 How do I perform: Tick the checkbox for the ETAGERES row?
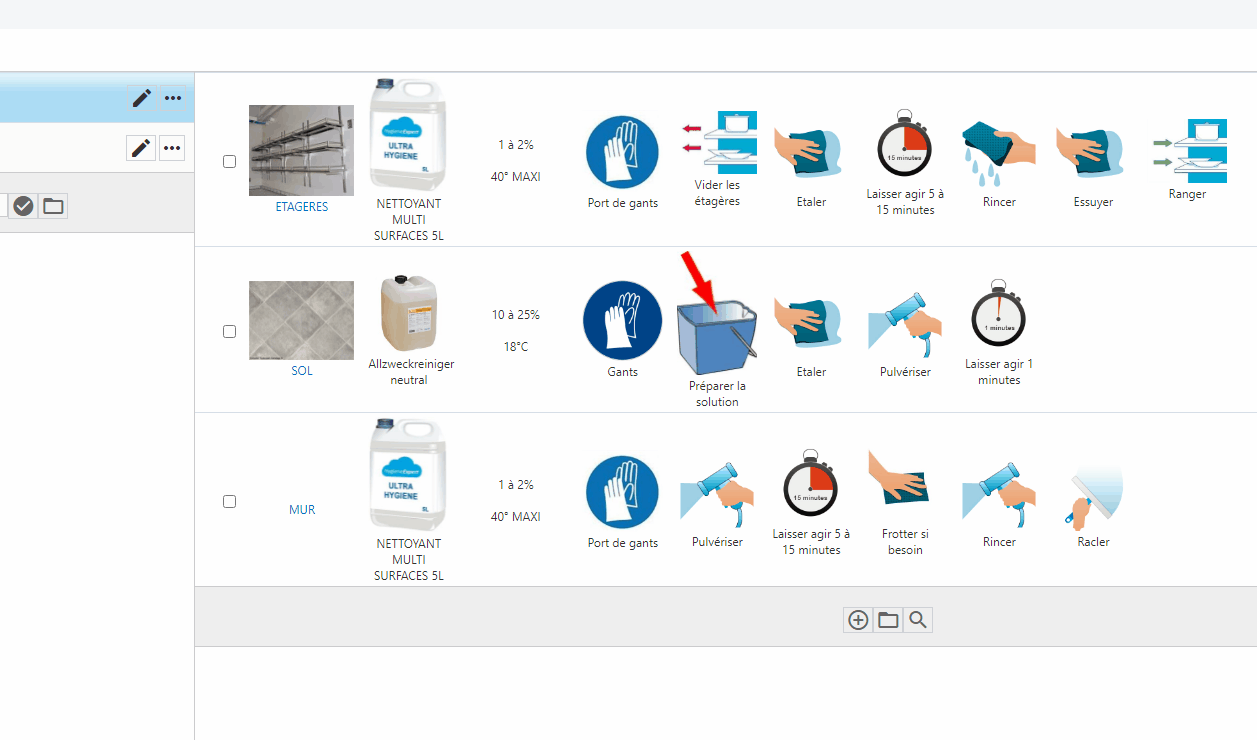(229, 161)
